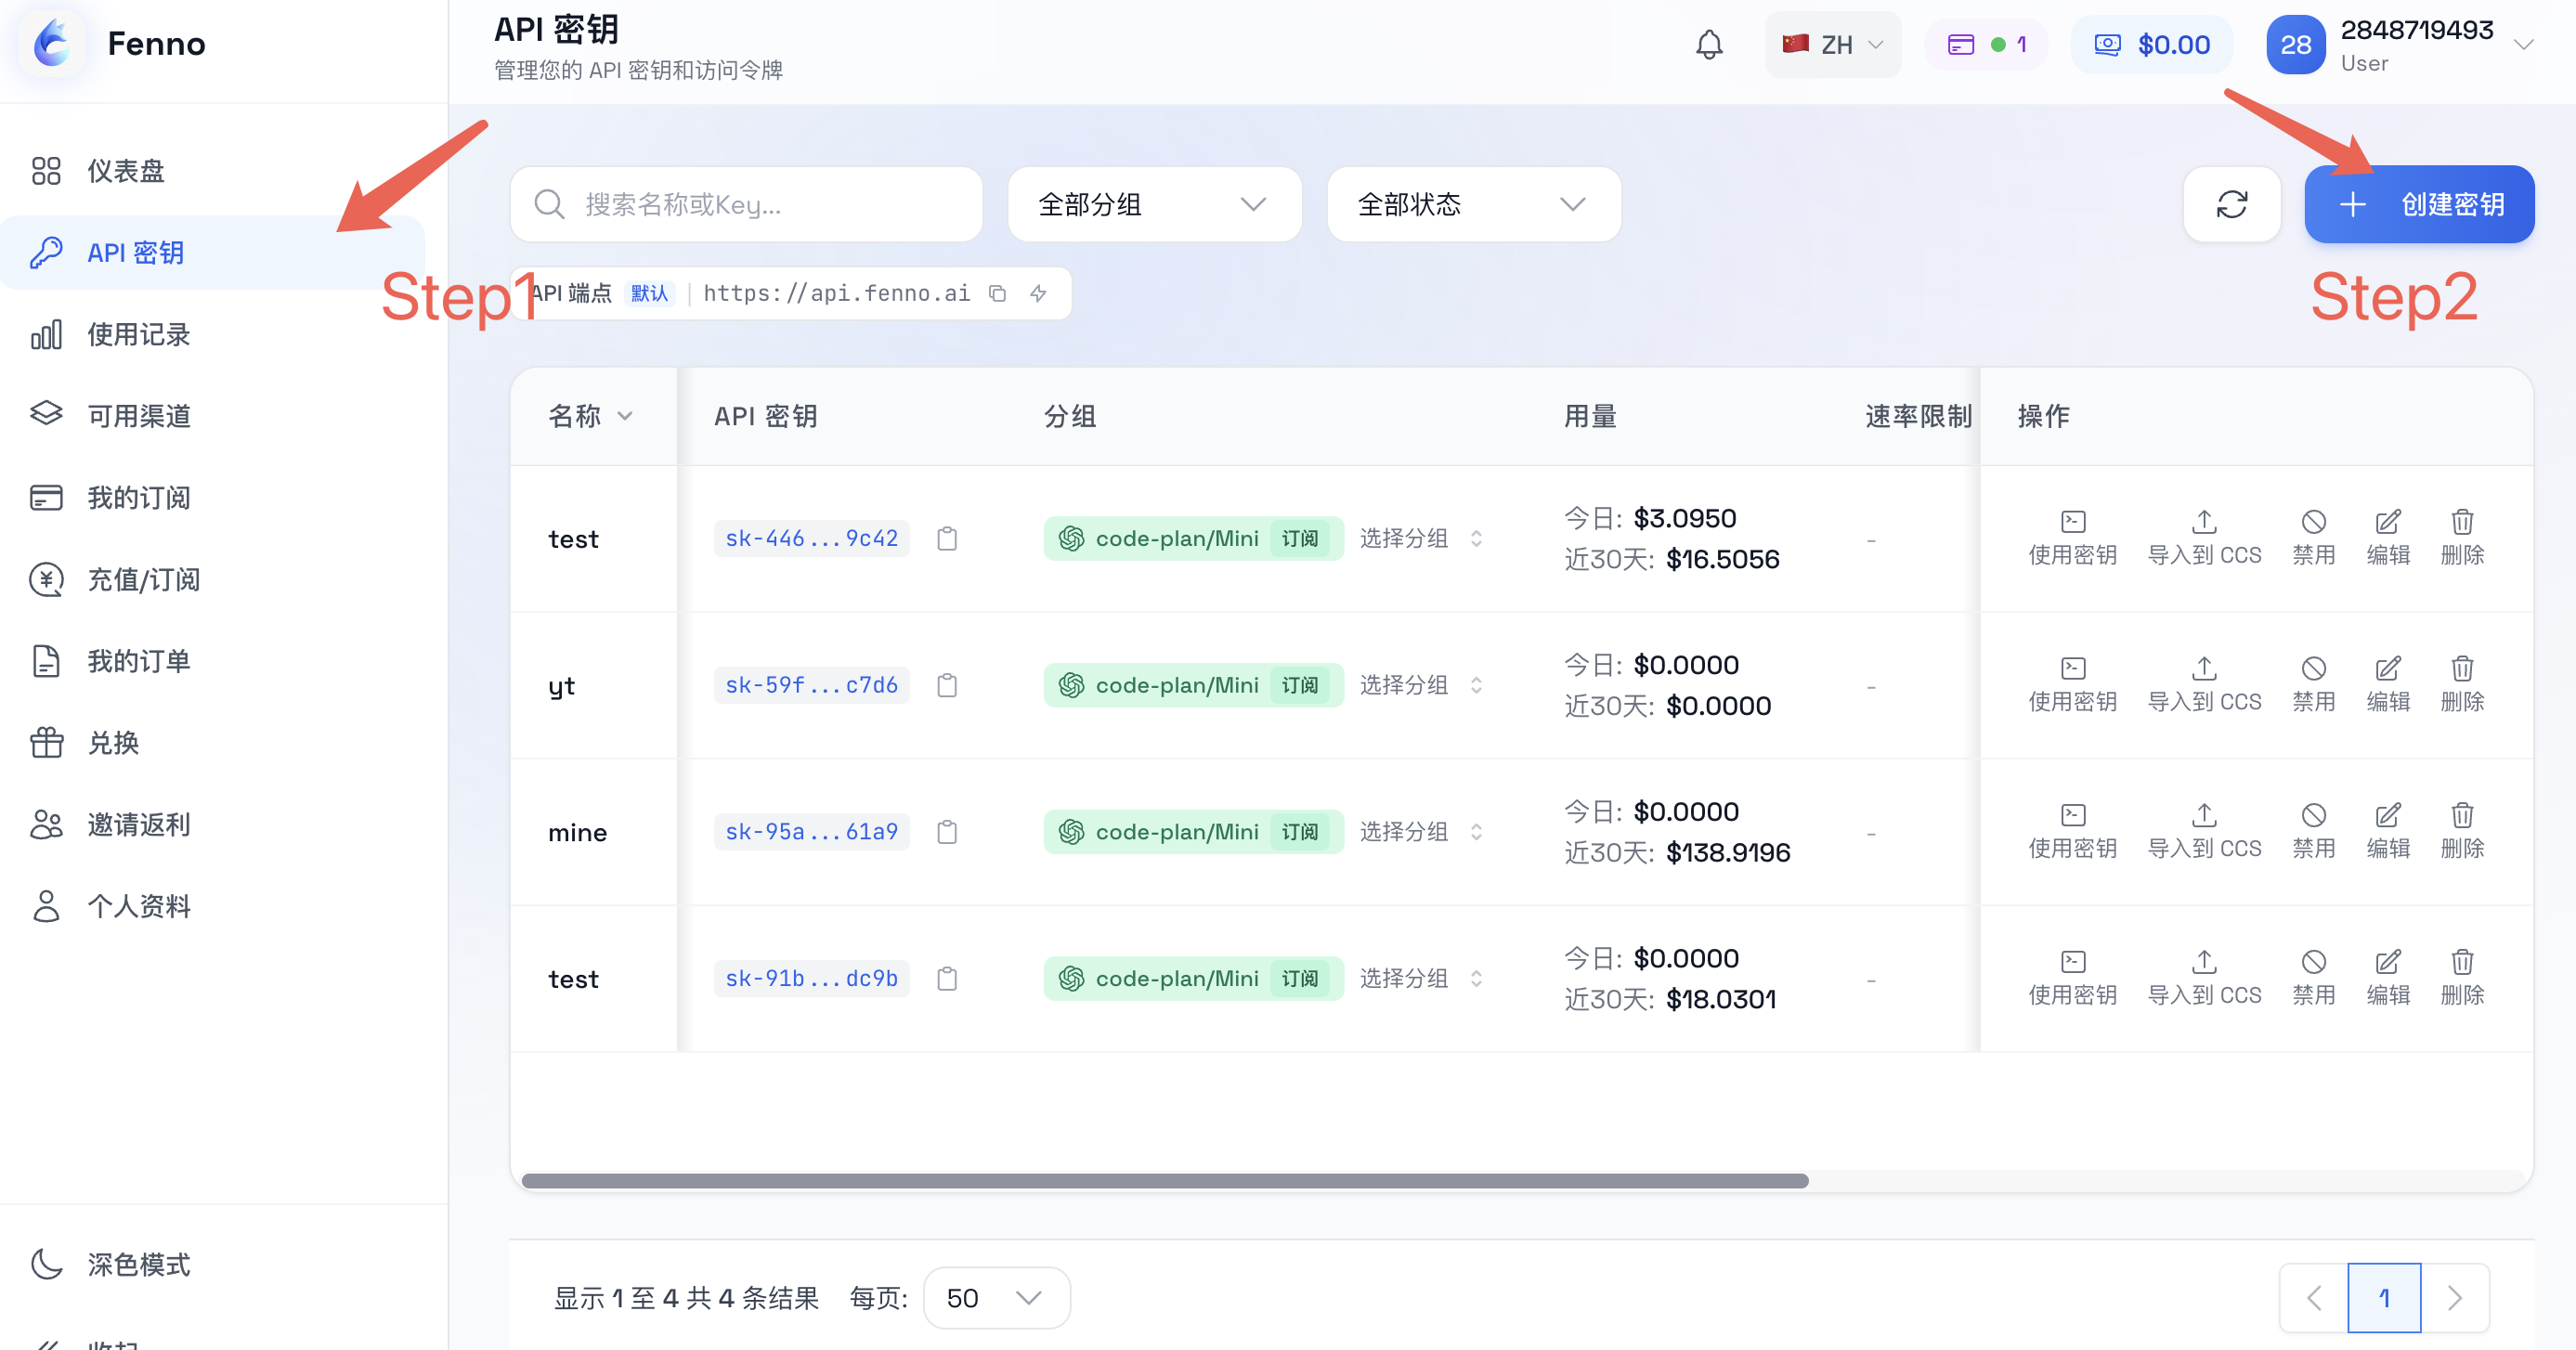Click the horizontal table scrollbar
The height and width of the screenshot is (1350, 2576).
click(1165, 1181)
